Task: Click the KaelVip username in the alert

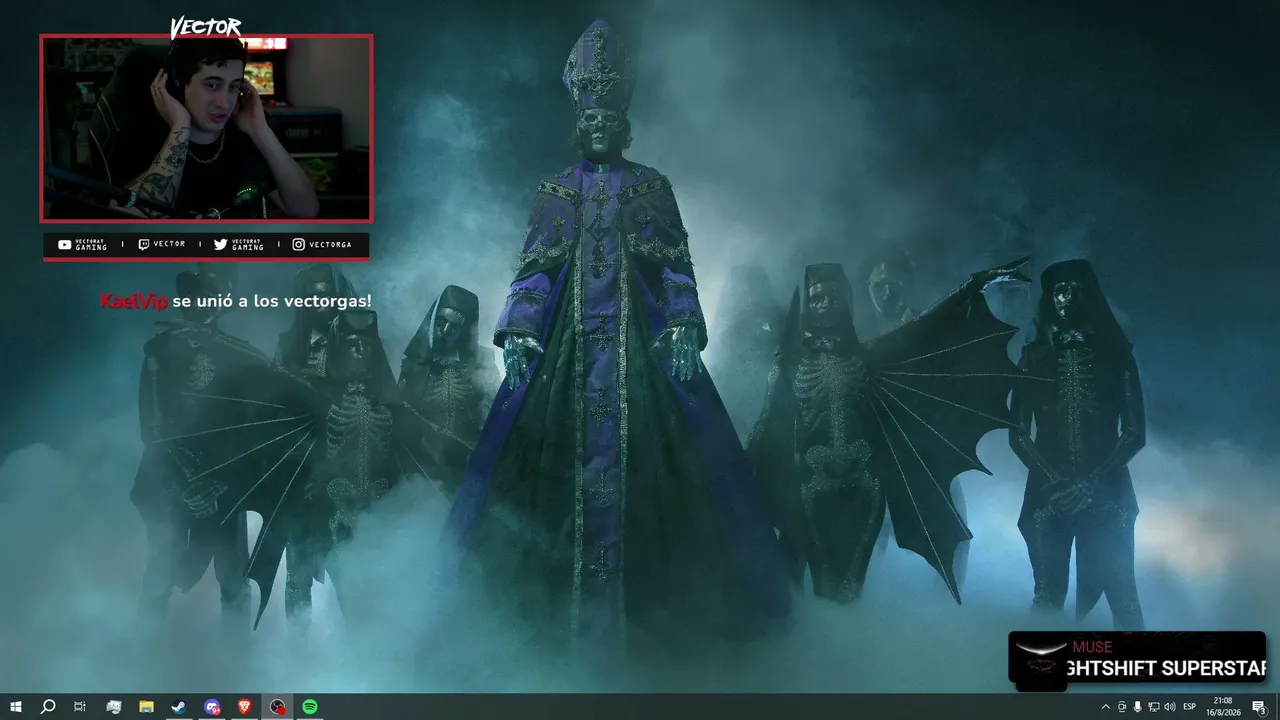Action: click(x=134, y=301)
